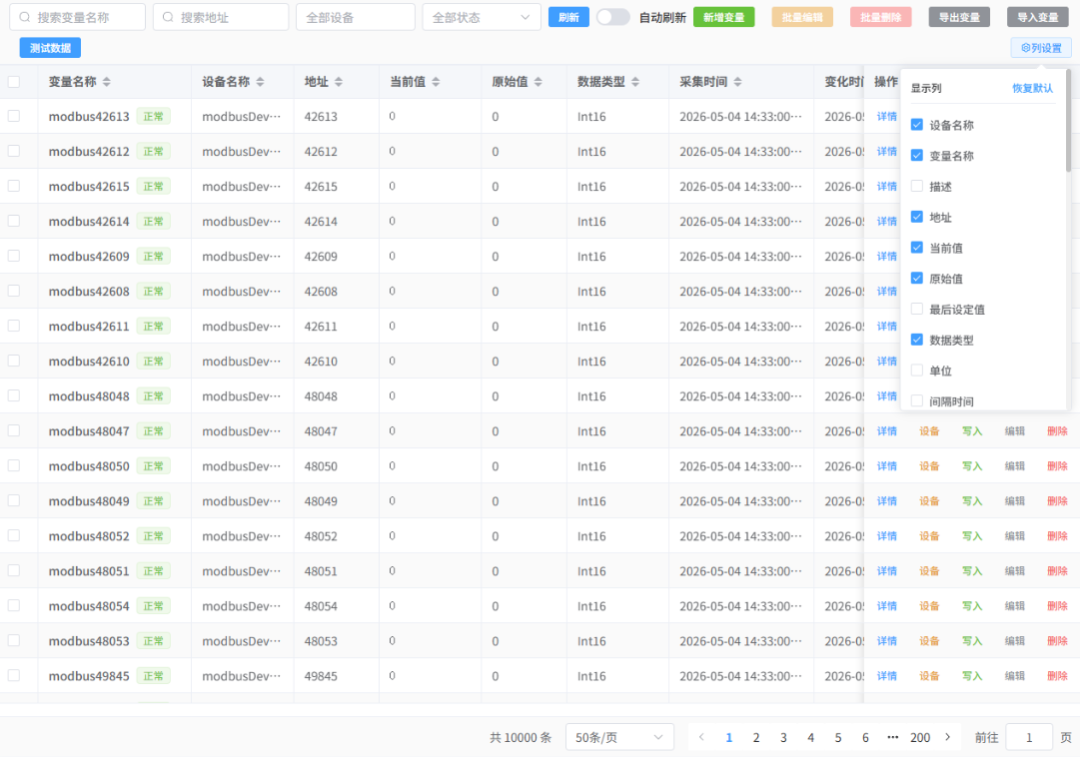Click 恢复默认 link in column panel
Screen dimensions: 1080x757
(x=1032, y=88)
